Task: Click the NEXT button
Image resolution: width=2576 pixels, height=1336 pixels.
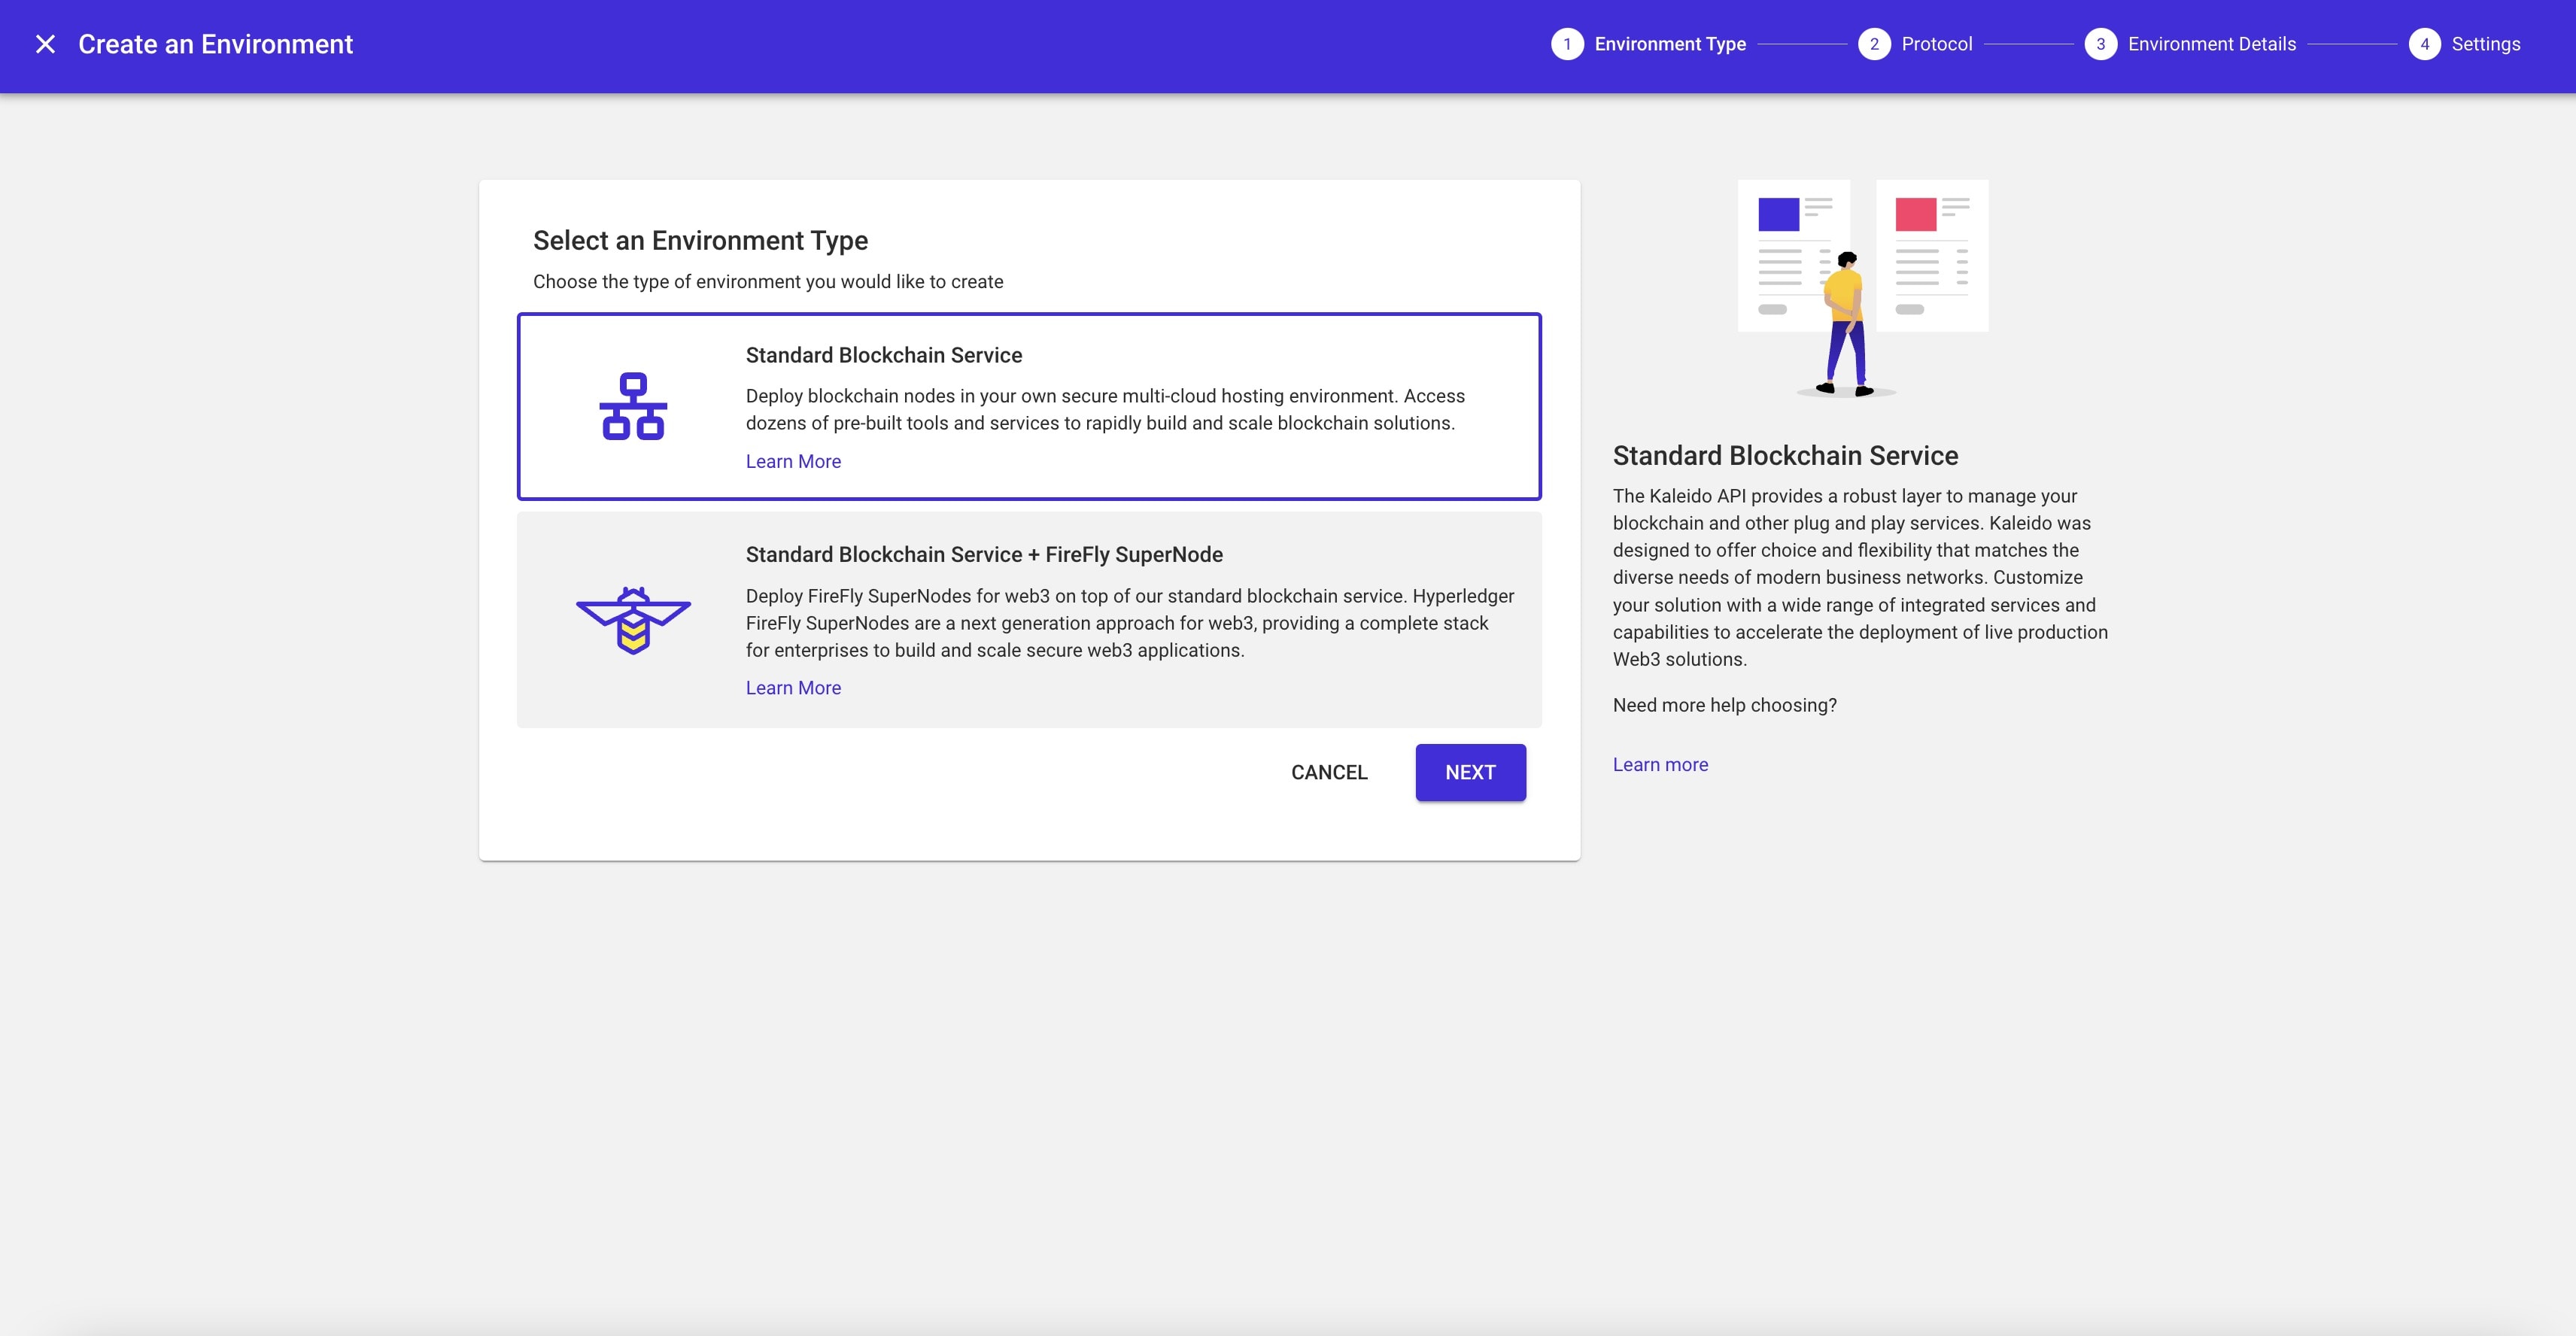Action: 1470,772
